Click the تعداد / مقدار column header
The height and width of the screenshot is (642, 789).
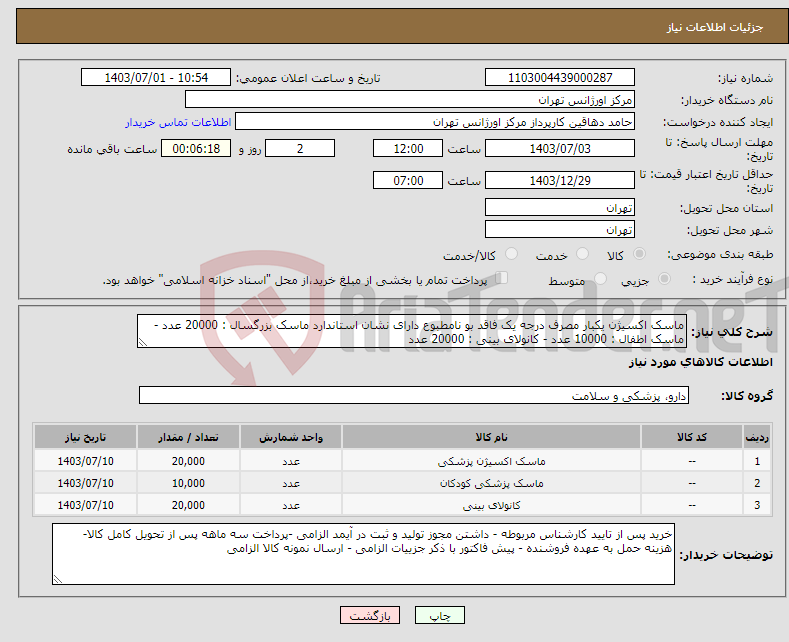point(188,437)
